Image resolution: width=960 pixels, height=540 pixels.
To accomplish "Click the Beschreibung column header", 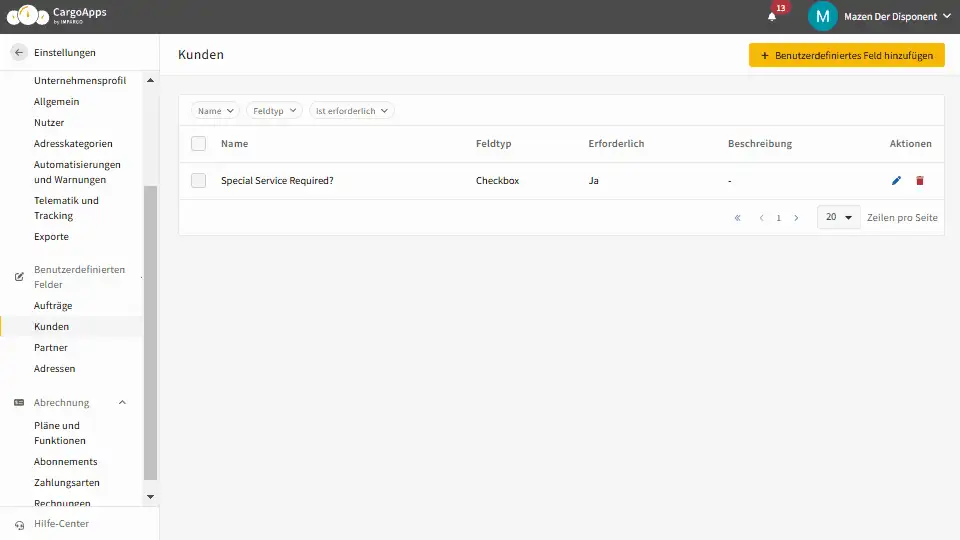I will pyautogui.click(x=760, y=144).
